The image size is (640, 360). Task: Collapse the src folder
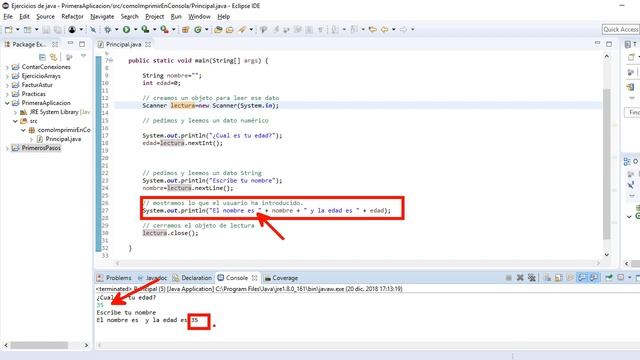pyautogui.click(x=16, y=121)
